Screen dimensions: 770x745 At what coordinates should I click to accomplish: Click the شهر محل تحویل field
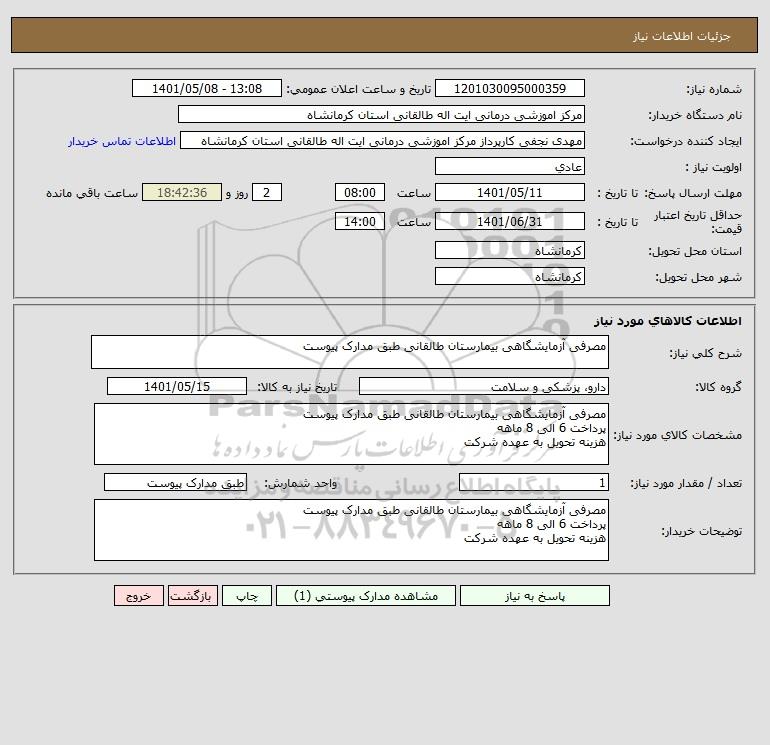(510, 276)
